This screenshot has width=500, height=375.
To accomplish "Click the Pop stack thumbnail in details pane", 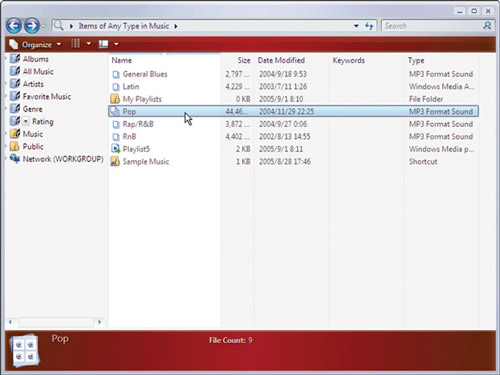I will (x=24, y=351).
